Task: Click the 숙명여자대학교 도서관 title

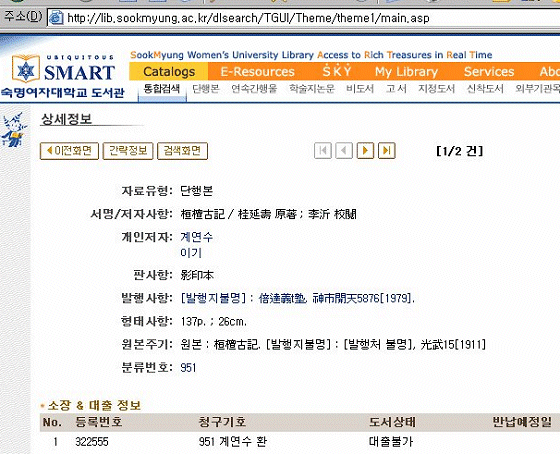Action: click(63, 93)
